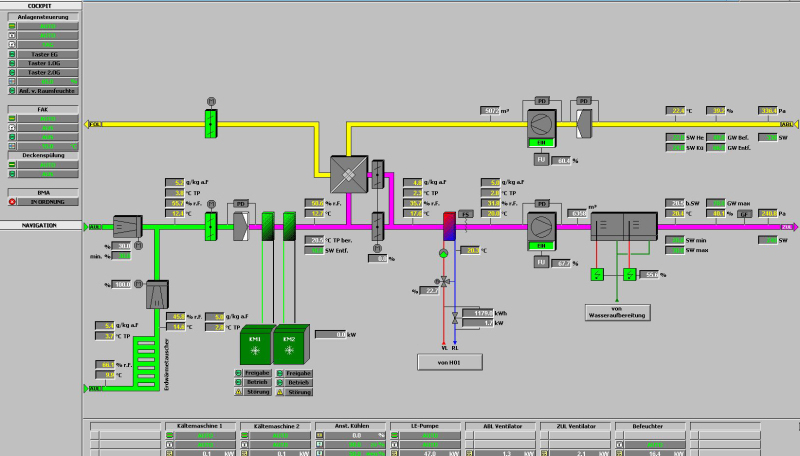Open the KM1 chiller unit
800x456 pixels.
point(257,345)
